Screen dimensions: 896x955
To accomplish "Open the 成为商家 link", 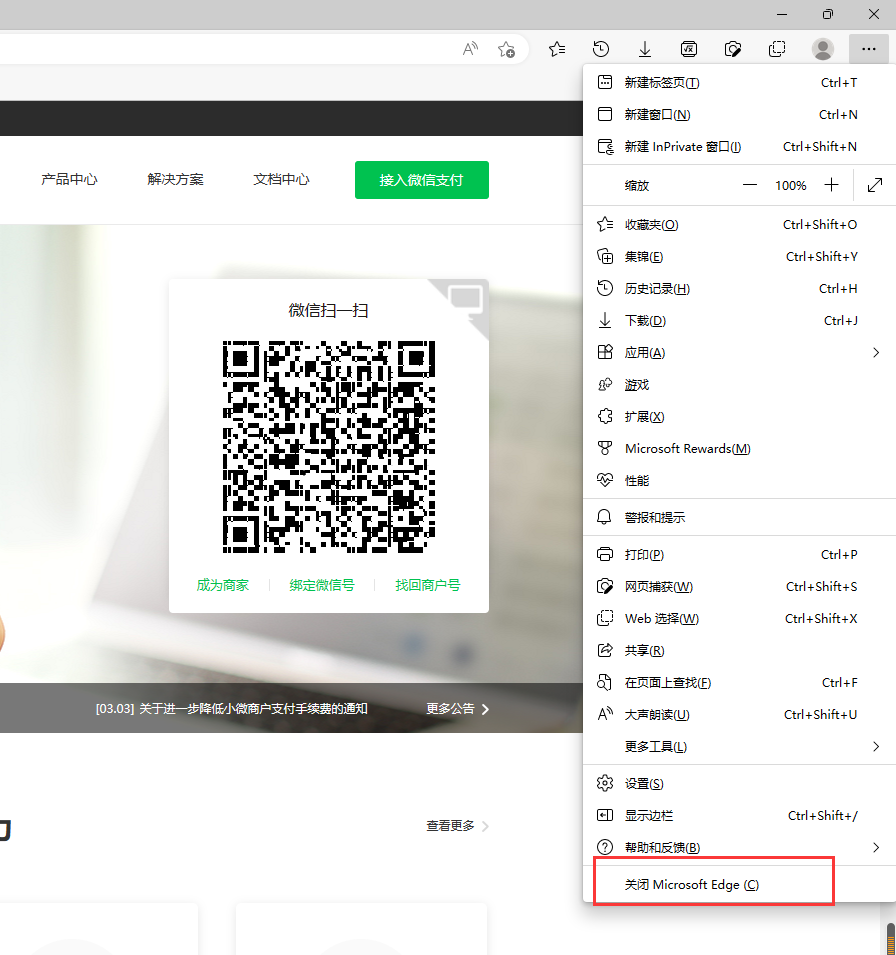I will click(222, 585).
